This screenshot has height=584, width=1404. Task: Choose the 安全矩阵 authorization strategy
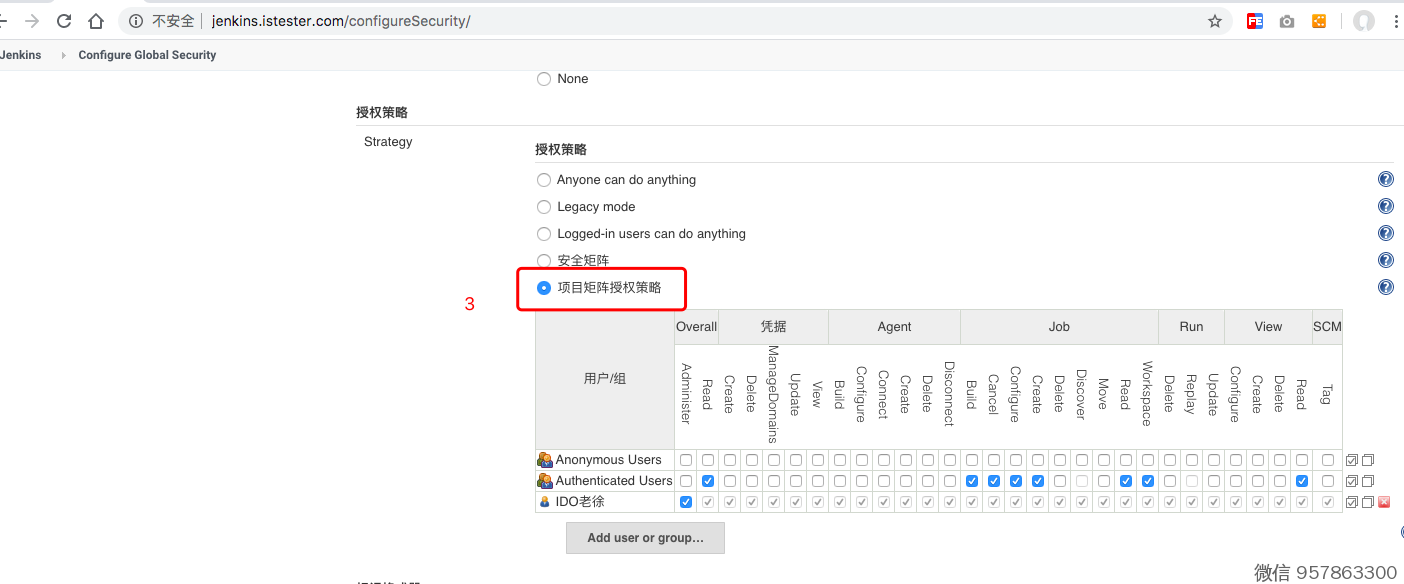click(x=544, y=261)
